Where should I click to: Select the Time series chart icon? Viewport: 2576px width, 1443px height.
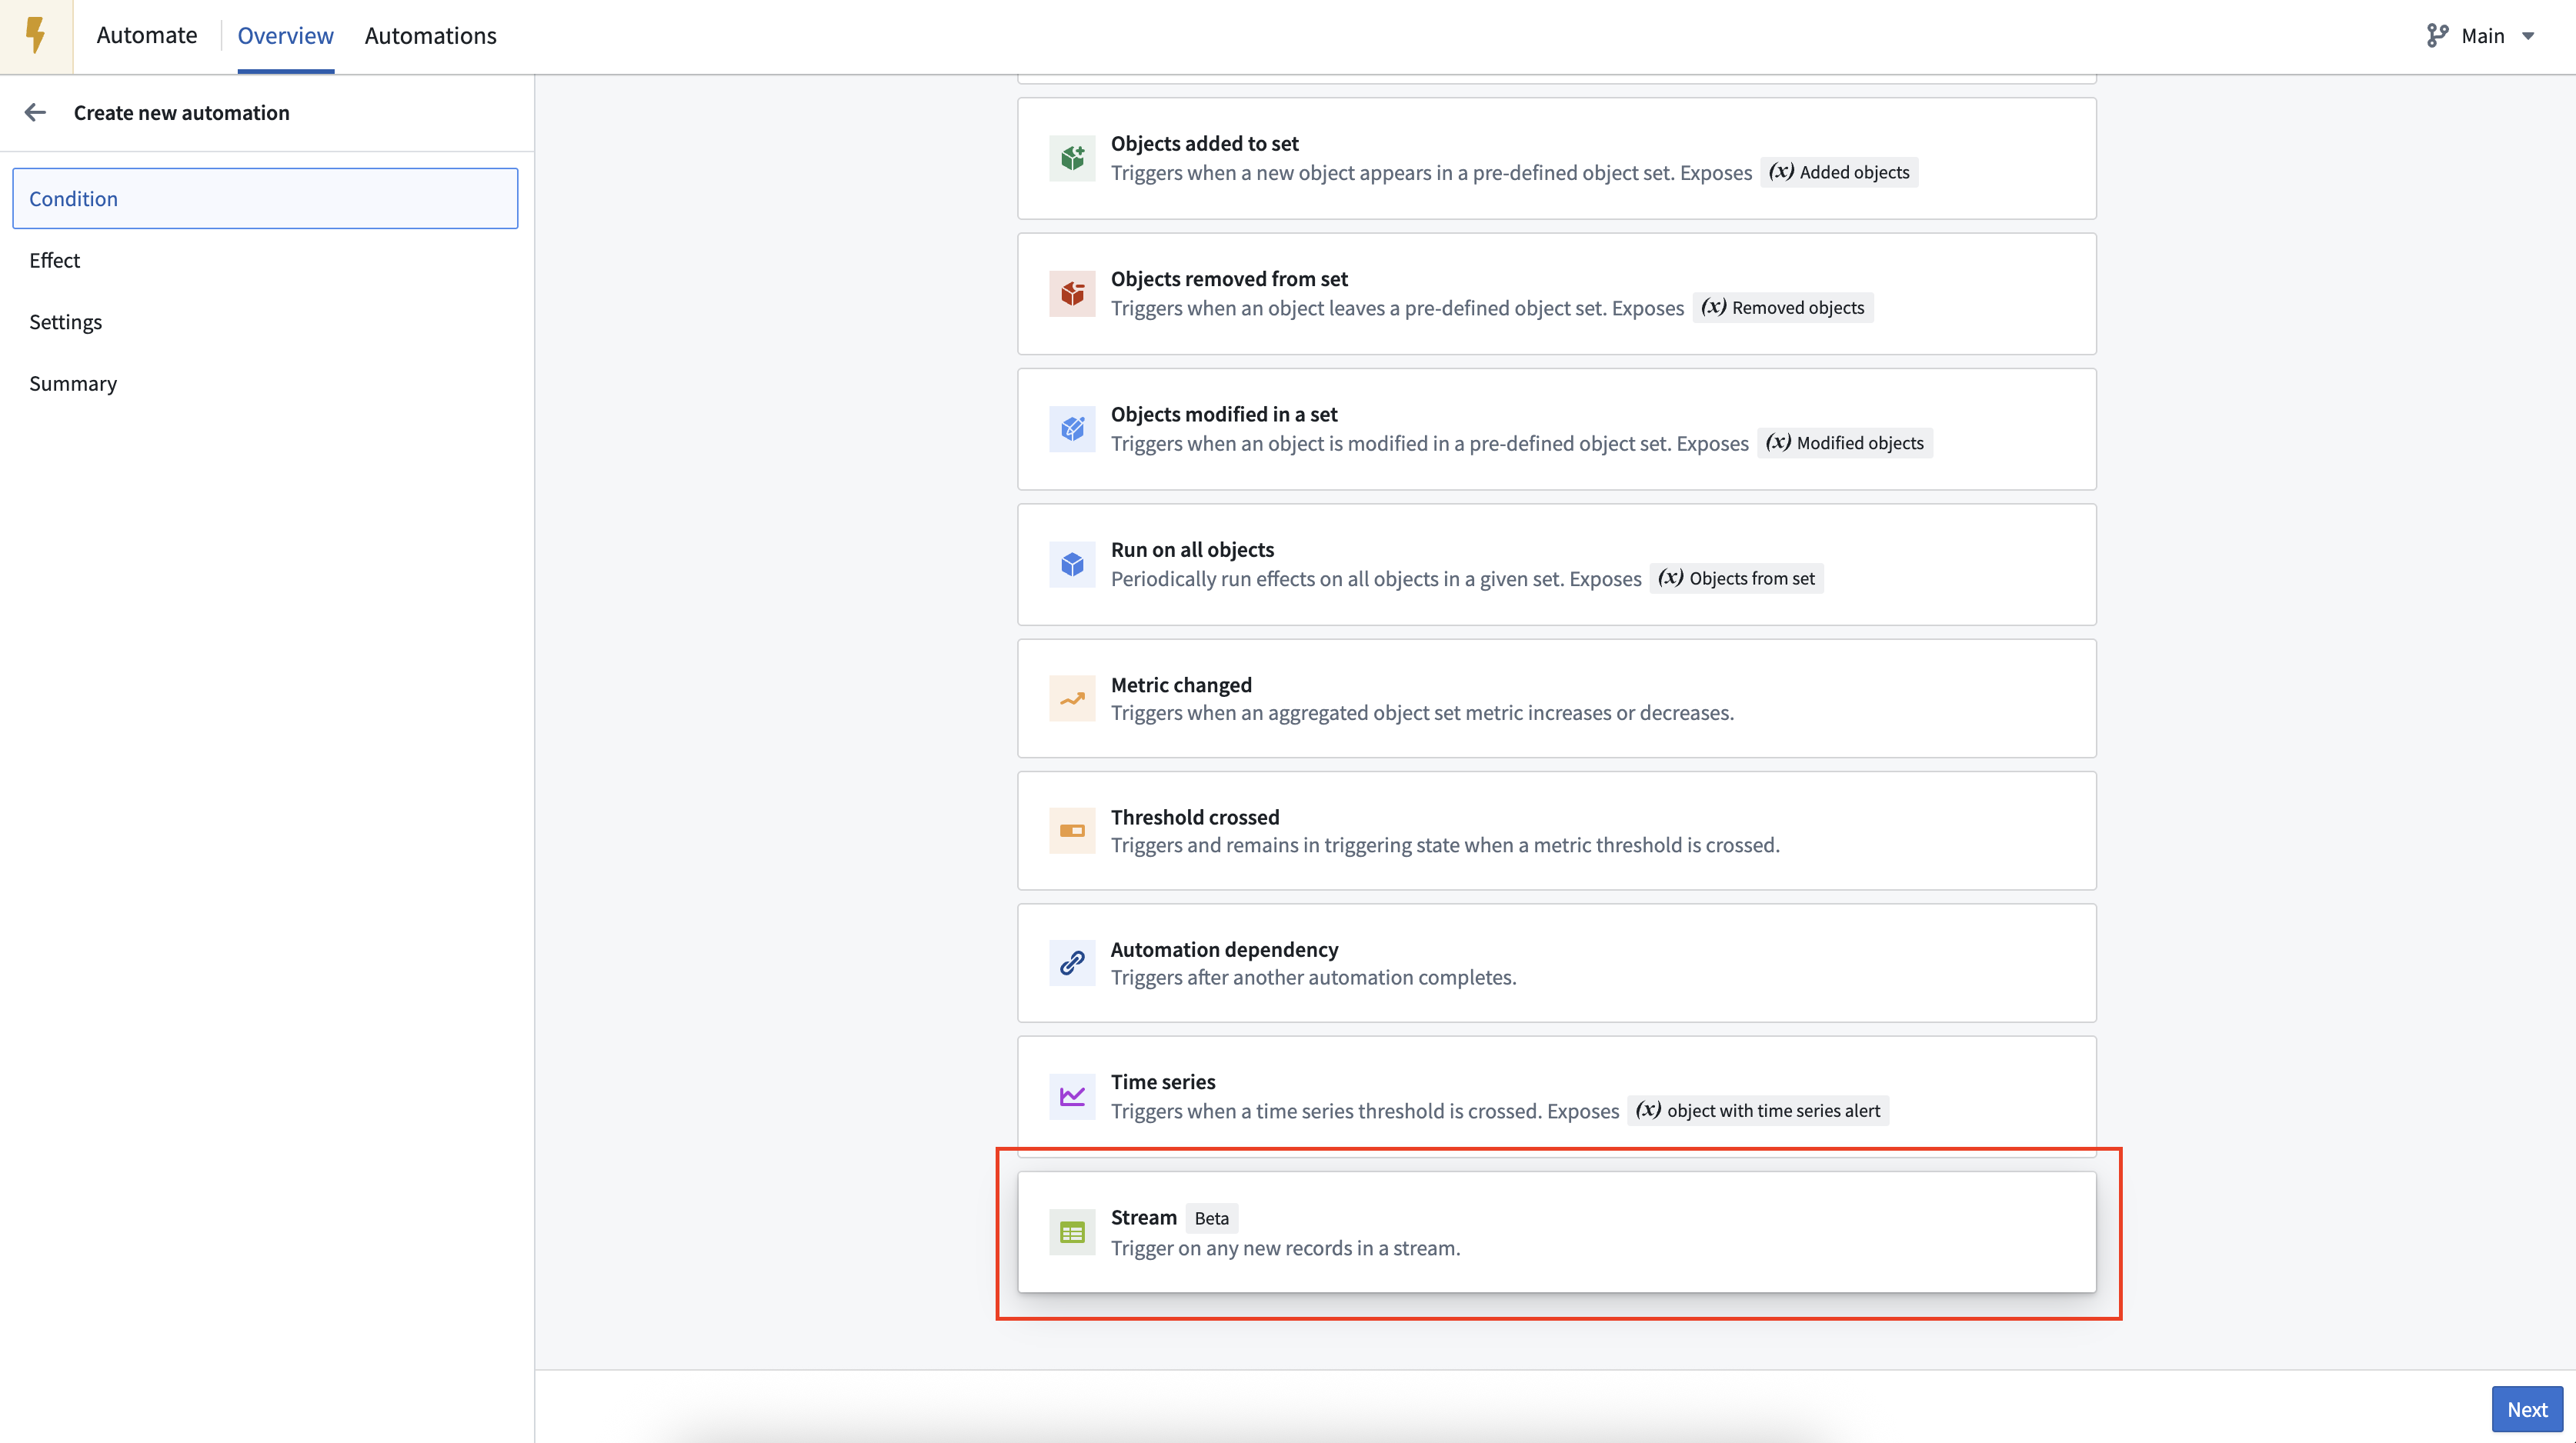pyautogui.click(x=1071, y=1095)
